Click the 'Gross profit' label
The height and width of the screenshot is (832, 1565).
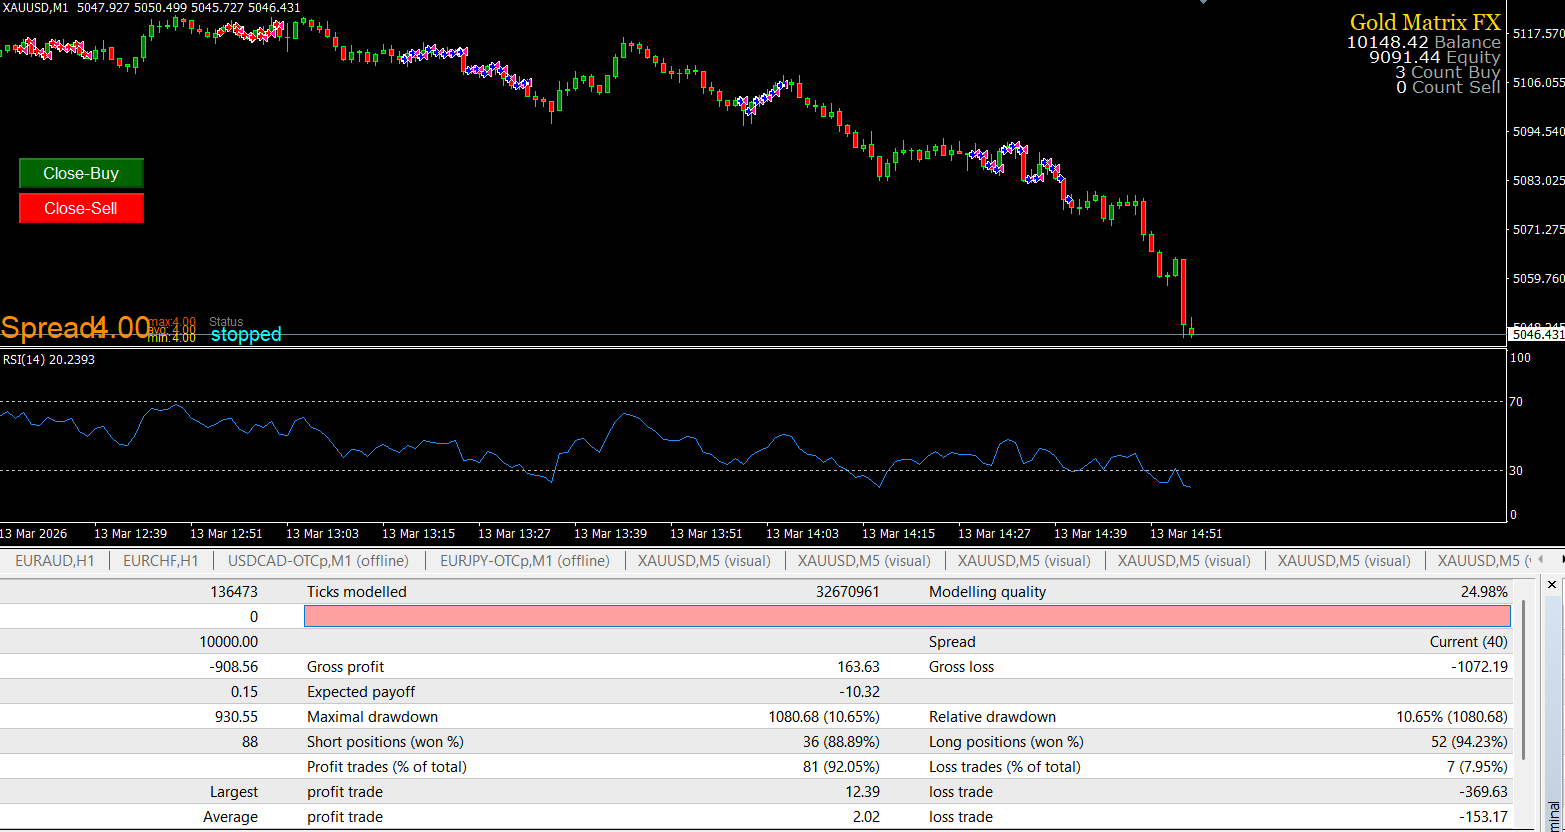point(345,667)
